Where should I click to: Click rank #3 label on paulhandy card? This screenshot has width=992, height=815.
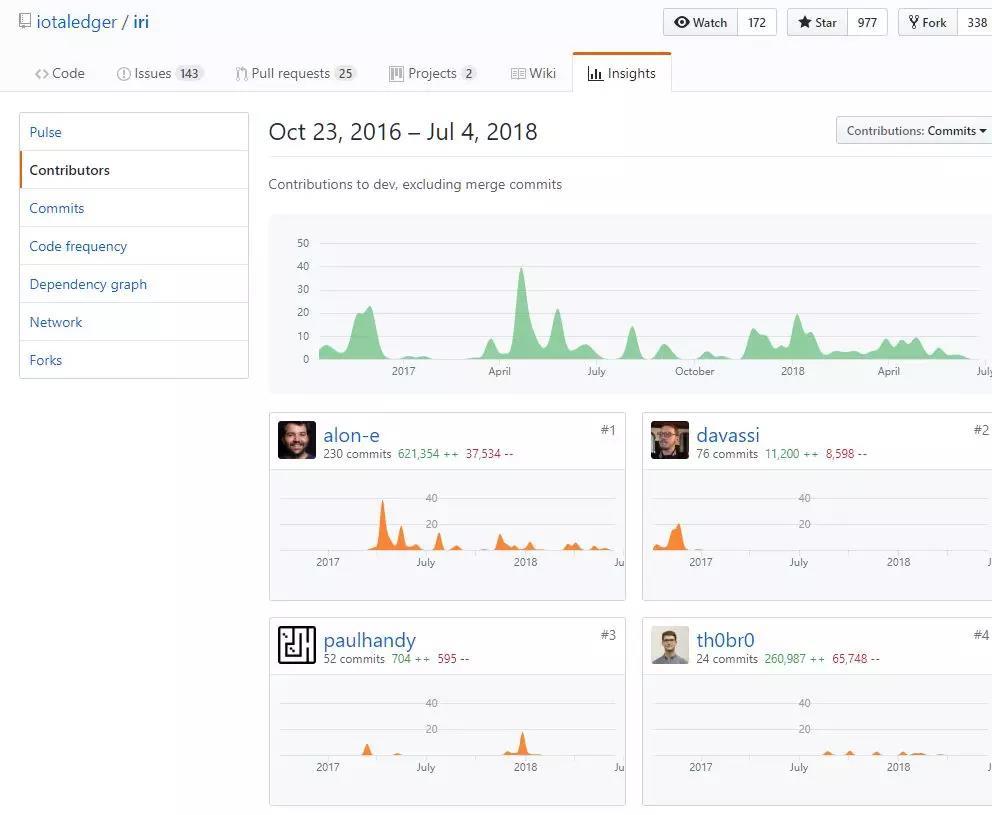pyautogui.click(x=608, y=635)
